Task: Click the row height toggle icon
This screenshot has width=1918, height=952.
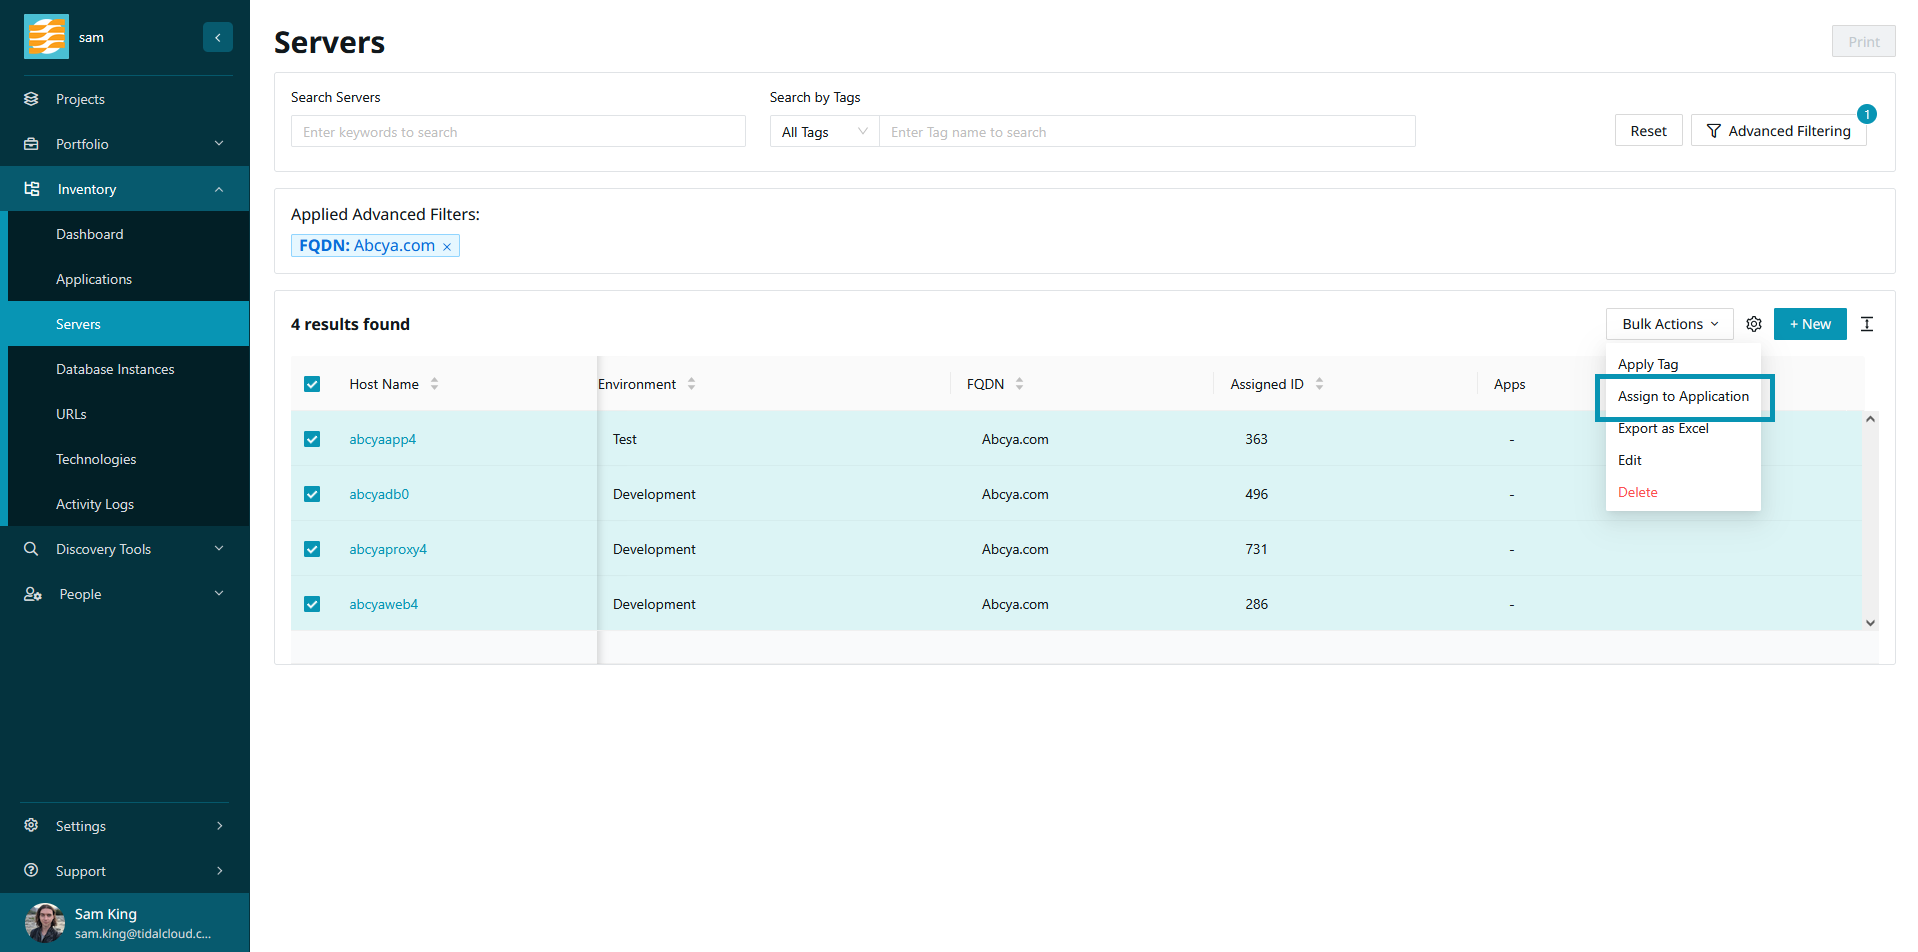Action: (1866, 324)
